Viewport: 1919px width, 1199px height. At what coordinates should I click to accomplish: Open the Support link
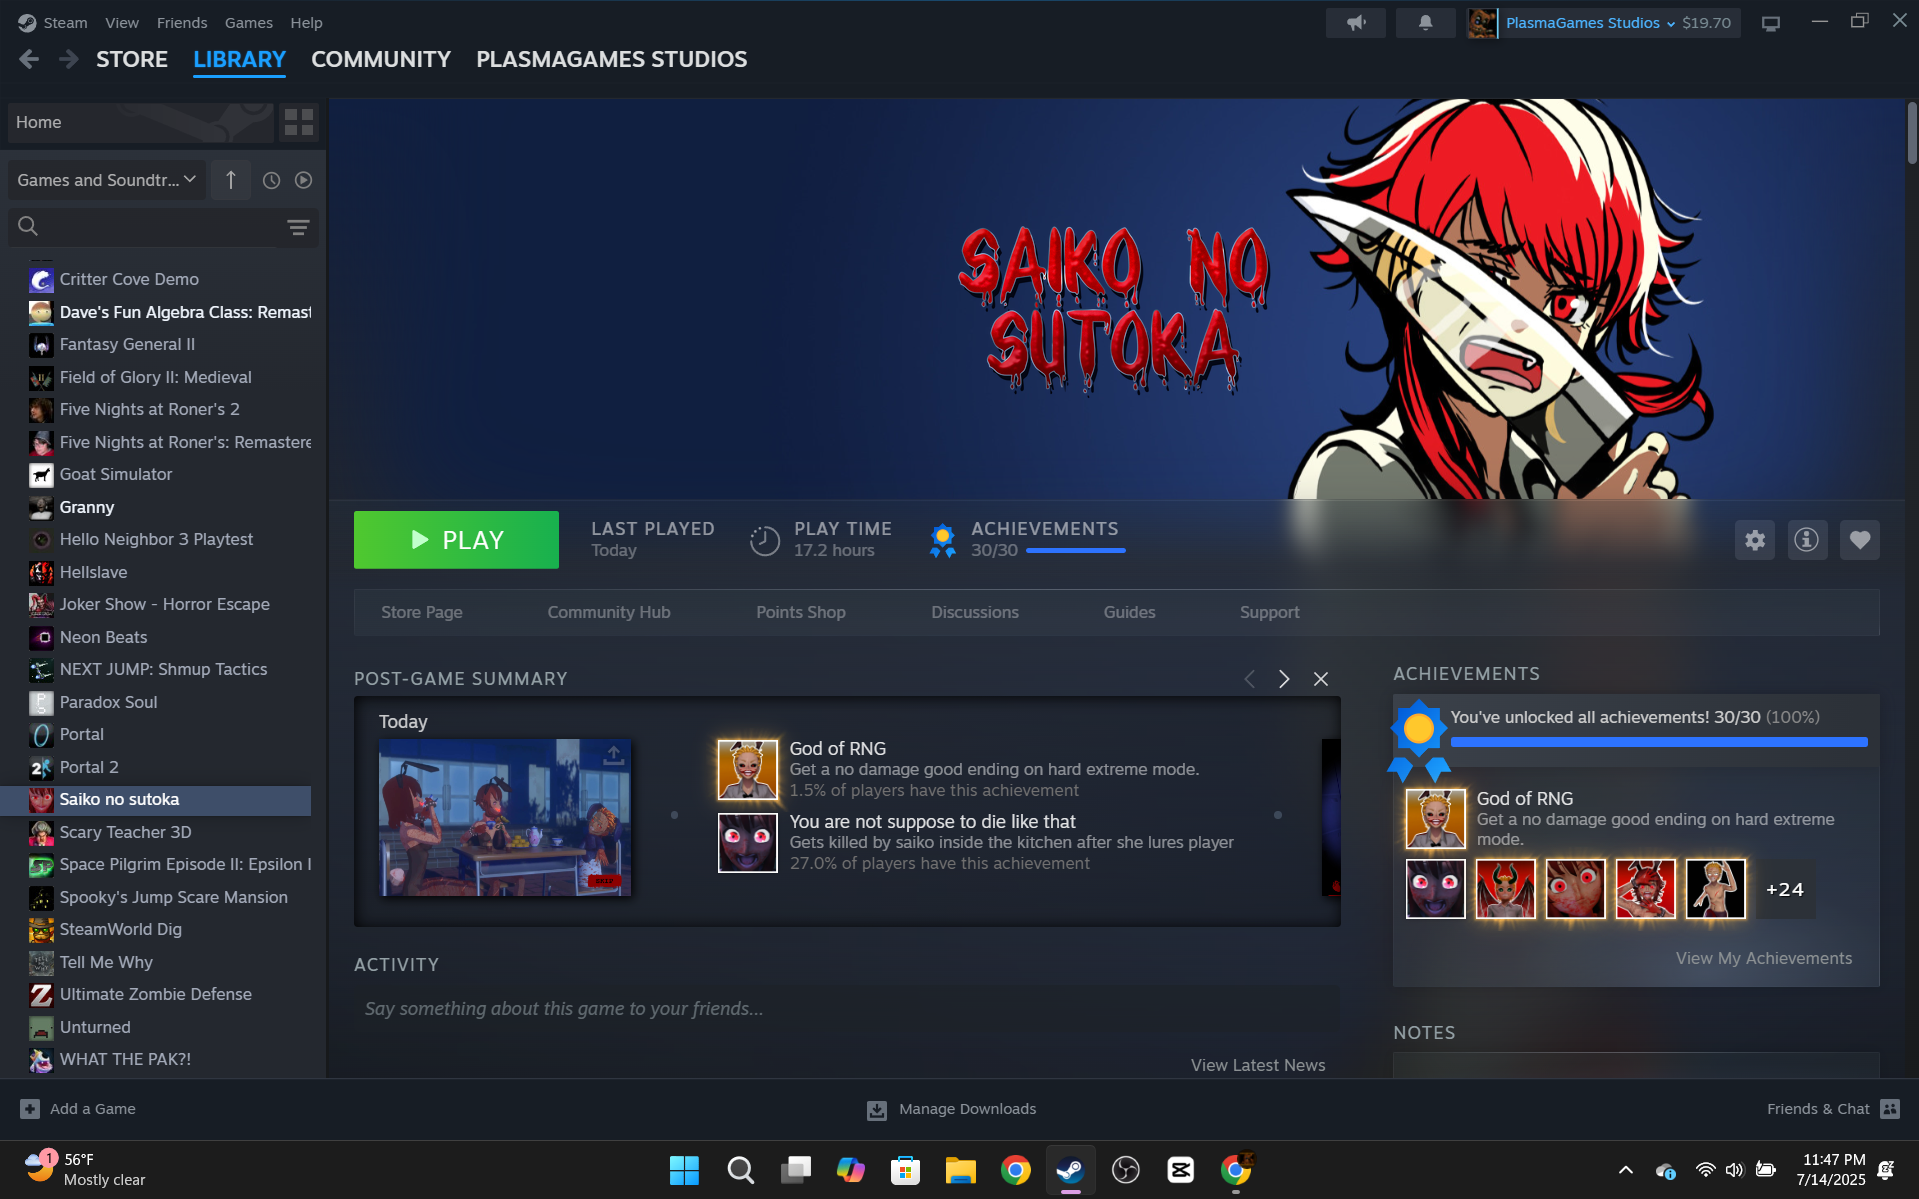coord(1269,612)
